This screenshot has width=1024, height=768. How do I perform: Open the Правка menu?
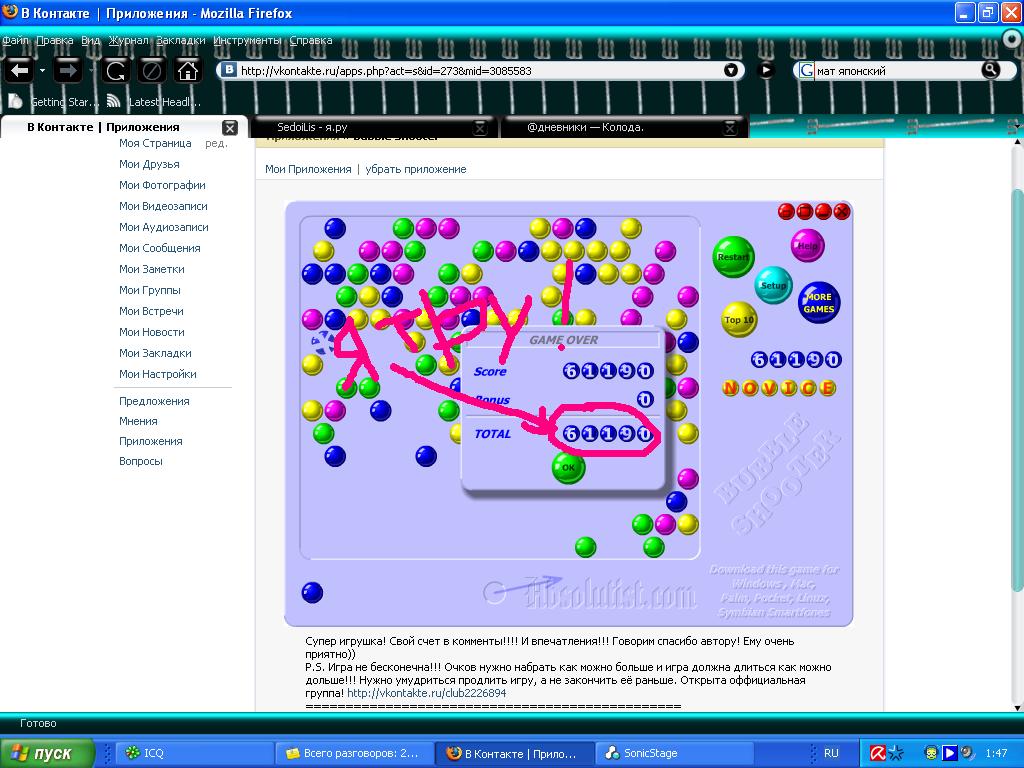click(54, 40)
